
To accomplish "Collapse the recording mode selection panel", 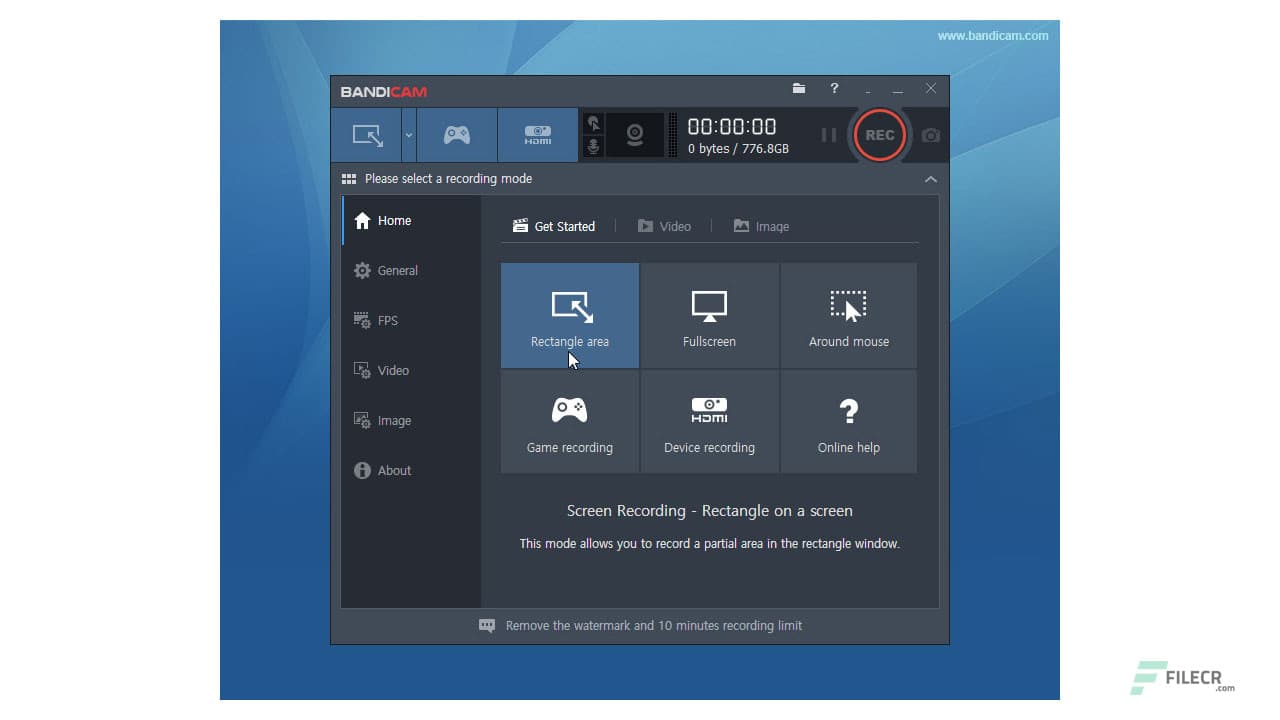I will point(930,179).
